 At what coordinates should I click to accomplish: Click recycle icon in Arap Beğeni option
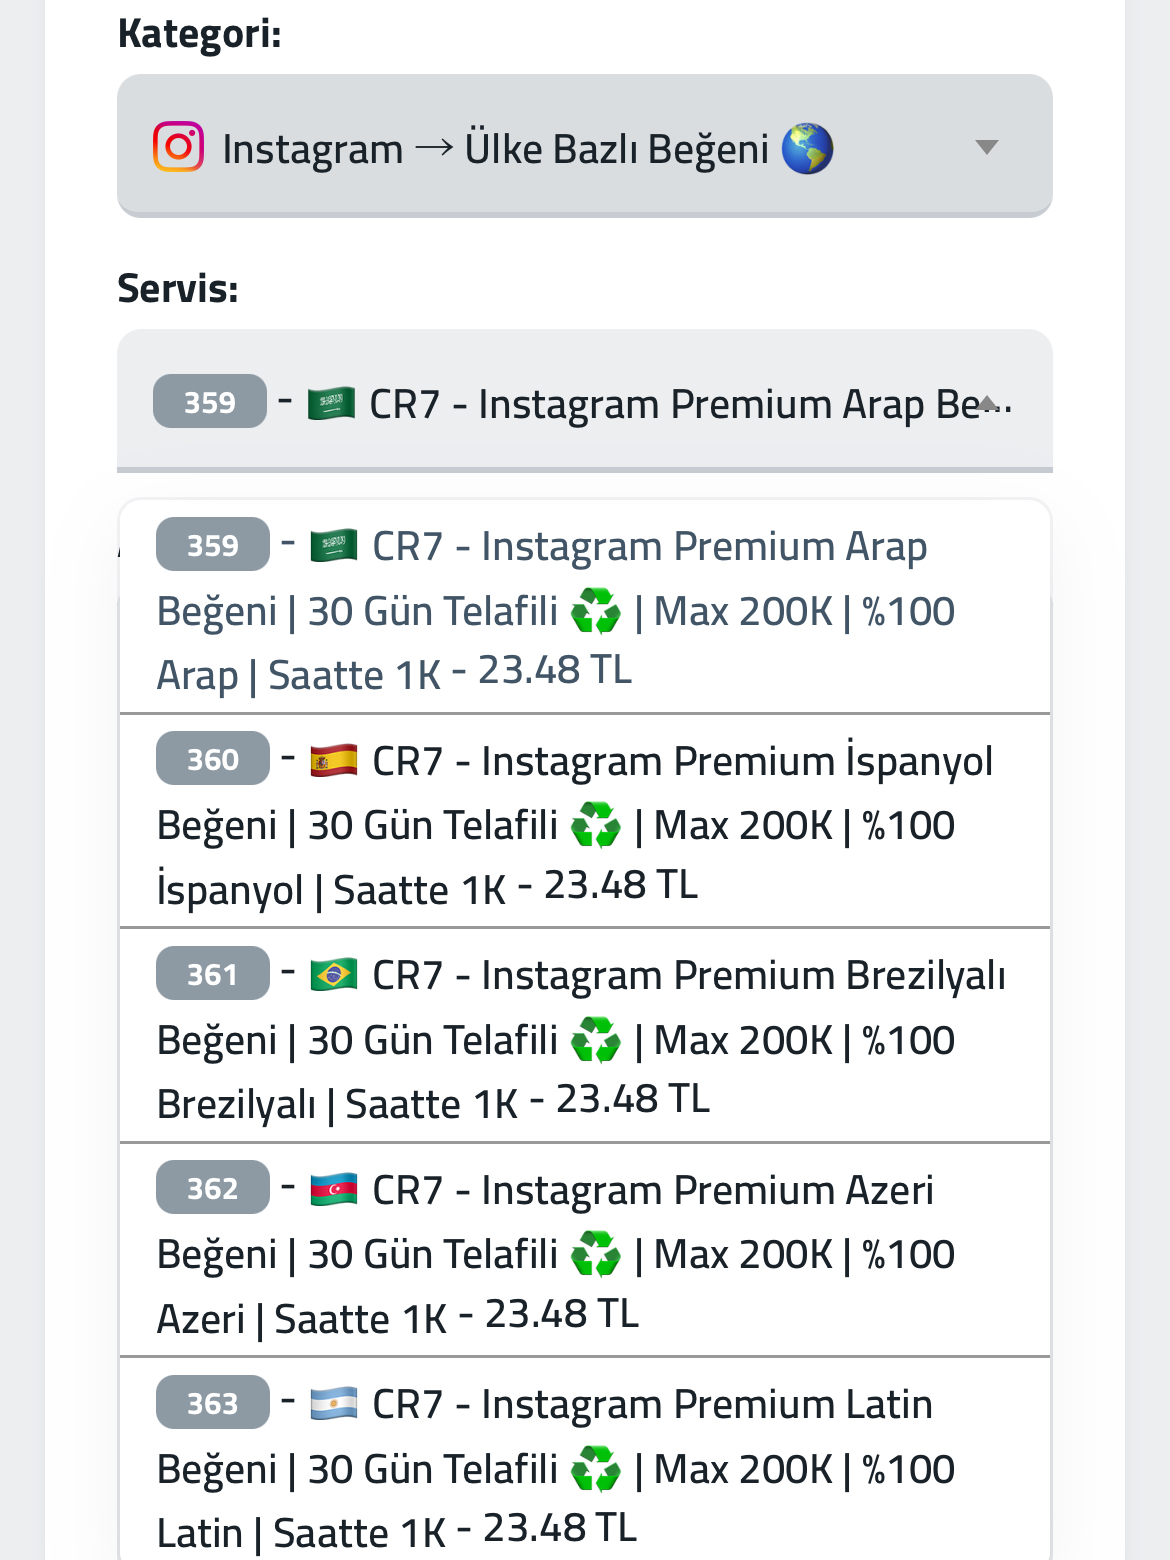point(596,611)
